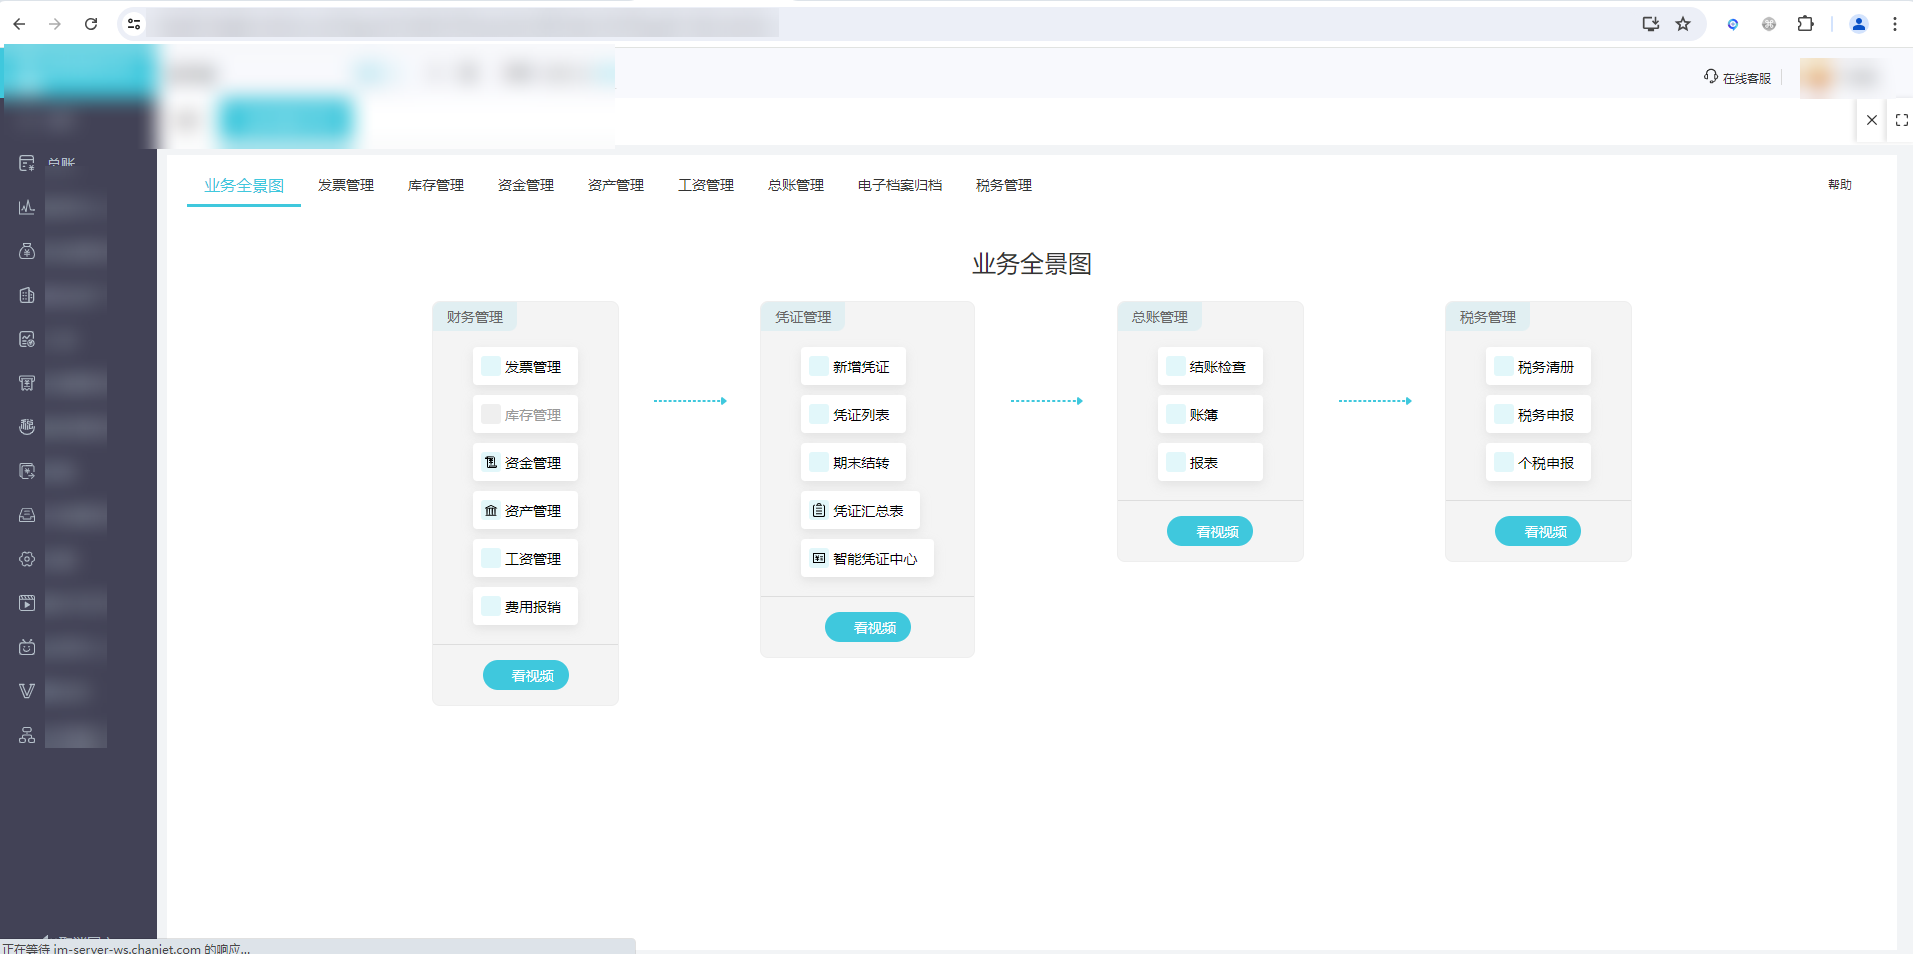Click the building icon in sidebar
This screenshot has height=954, width=1913.
tap(27, 295)
